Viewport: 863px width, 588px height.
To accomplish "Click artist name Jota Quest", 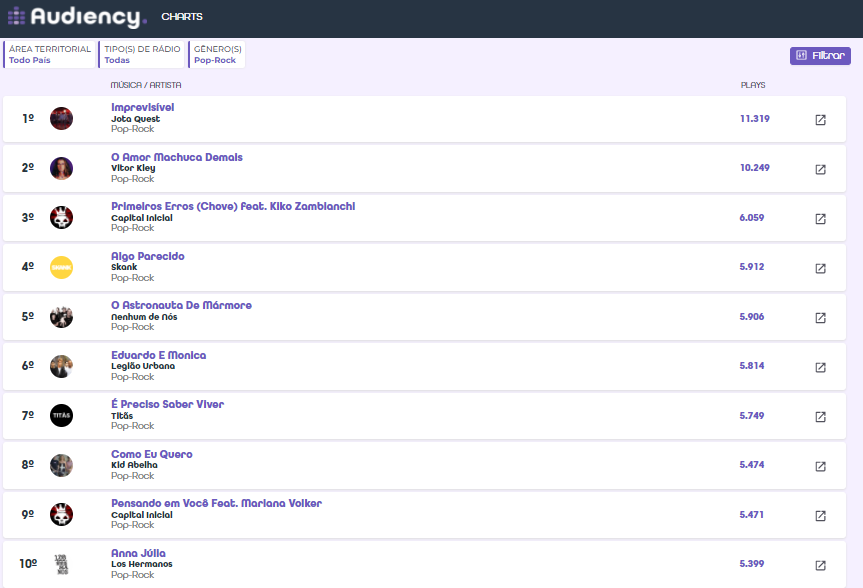I will [135, 119].
